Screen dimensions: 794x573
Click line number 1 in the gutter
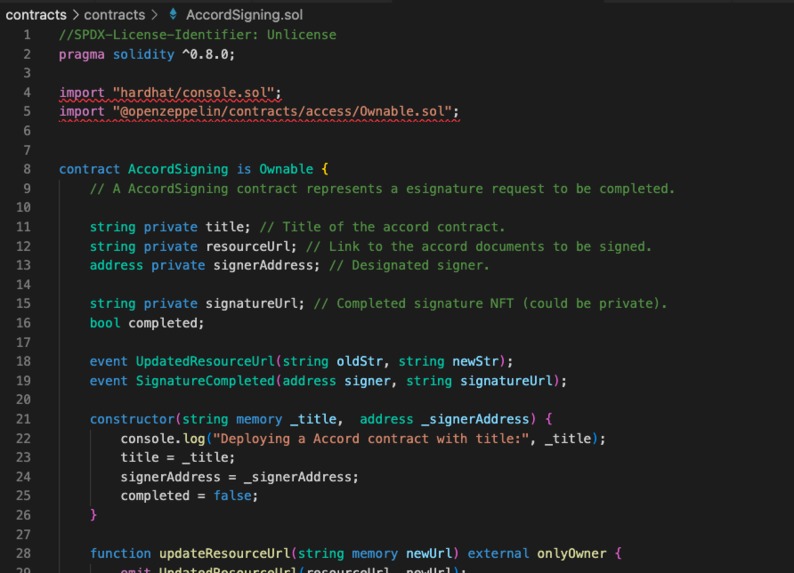[x=27, y=35]
